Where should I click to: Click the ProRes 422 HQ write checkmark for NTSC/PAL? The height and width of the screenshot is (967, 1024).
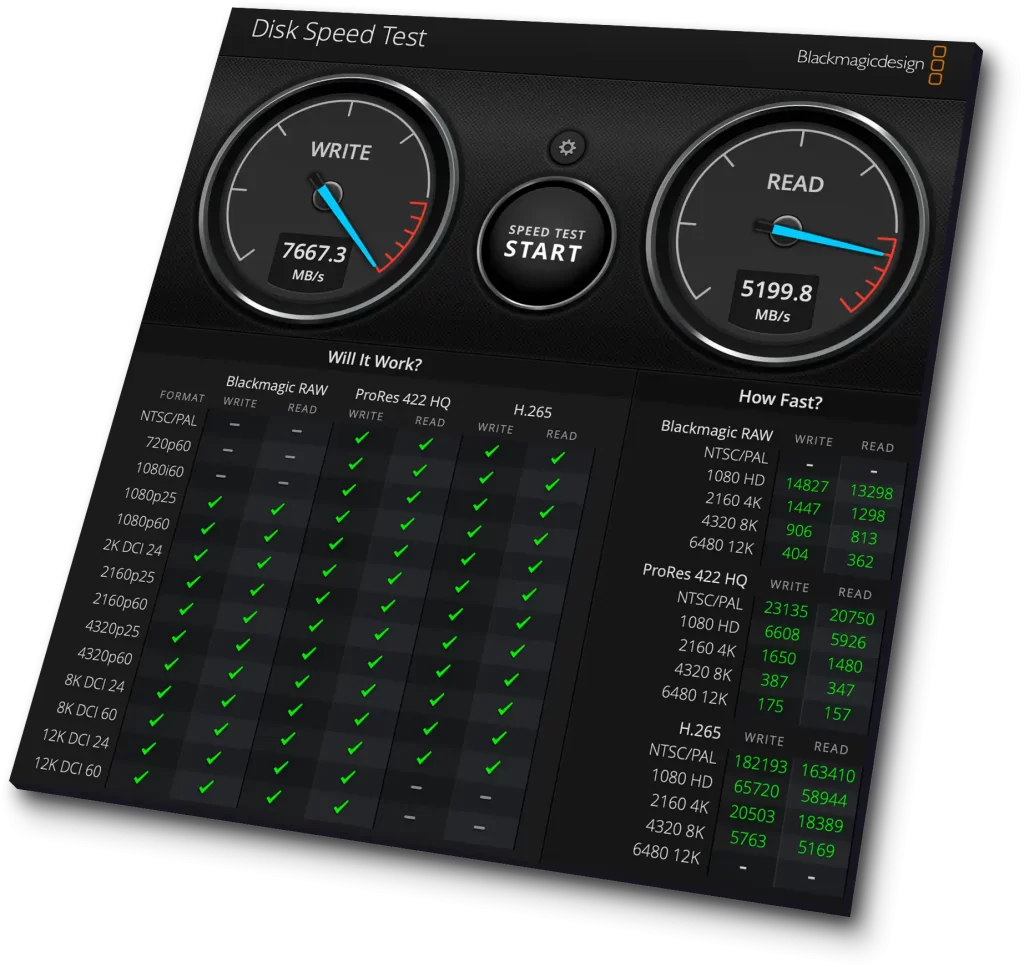pyautogui.click(x=362, y=437)
